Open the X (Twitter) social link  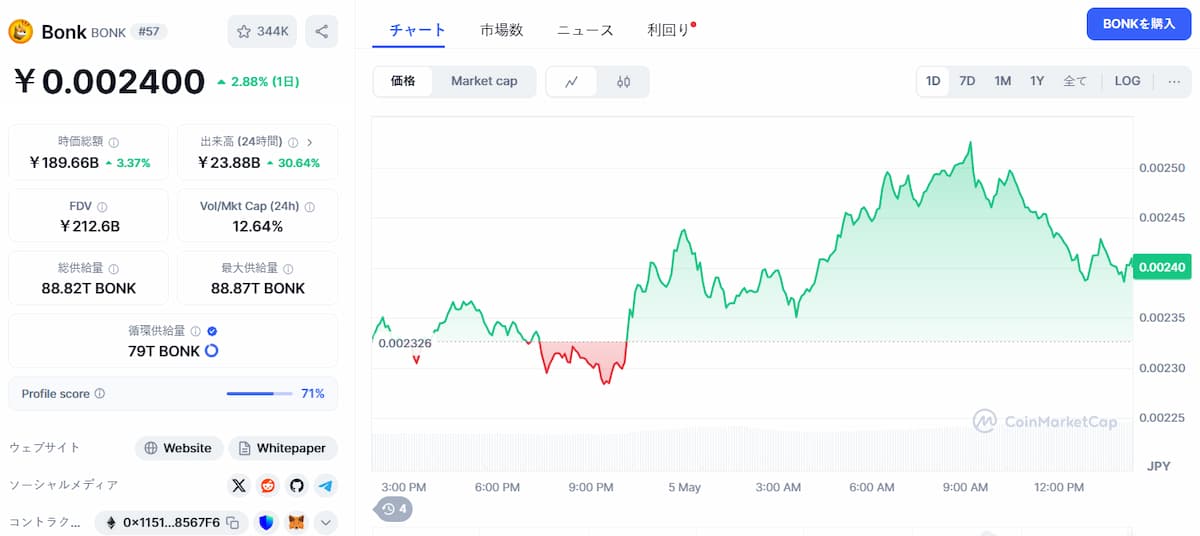point(238,486)
